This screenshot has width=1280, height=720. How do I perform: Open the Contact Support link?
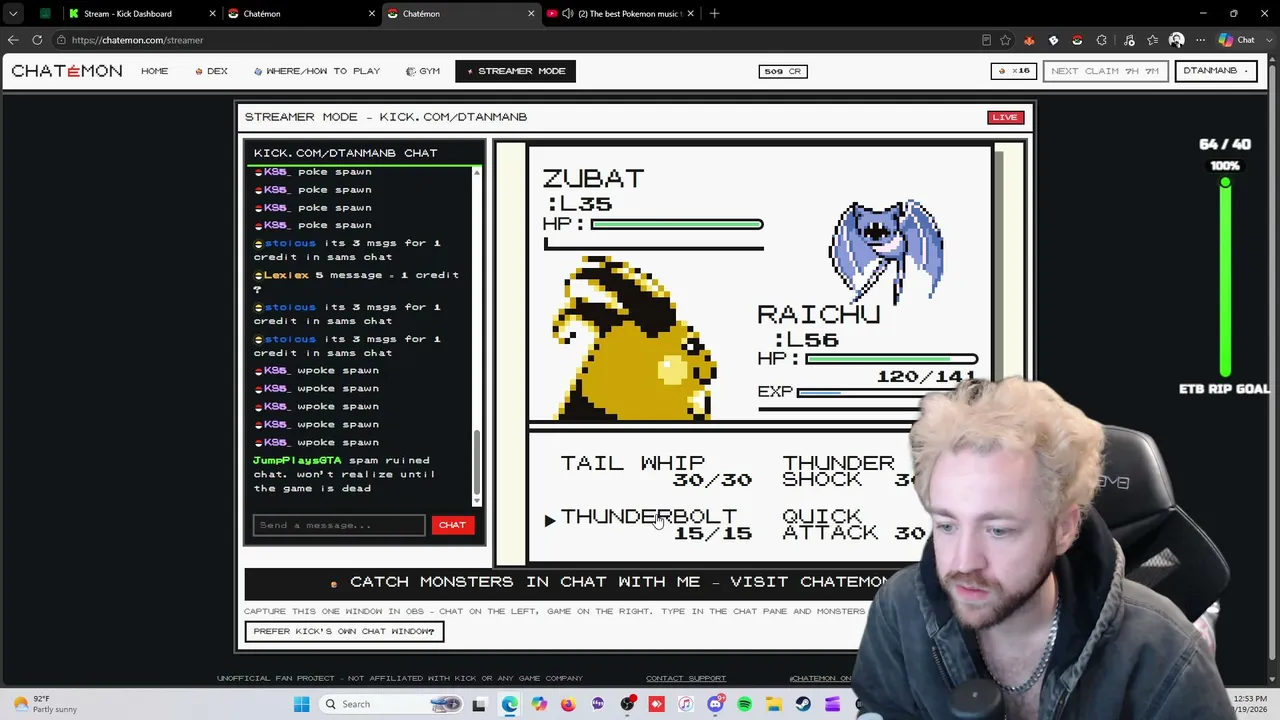686,678
